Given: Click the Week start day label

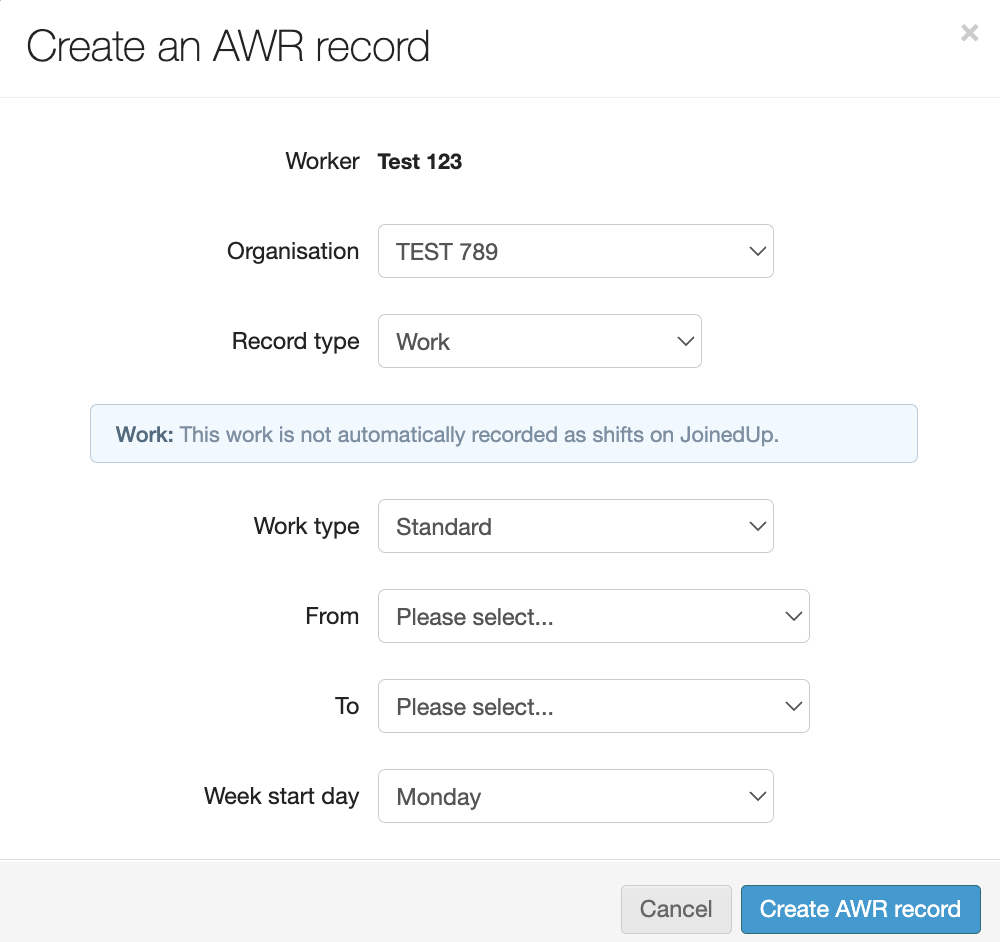Looking at the screenshot, I should click(x=281, y=797).
